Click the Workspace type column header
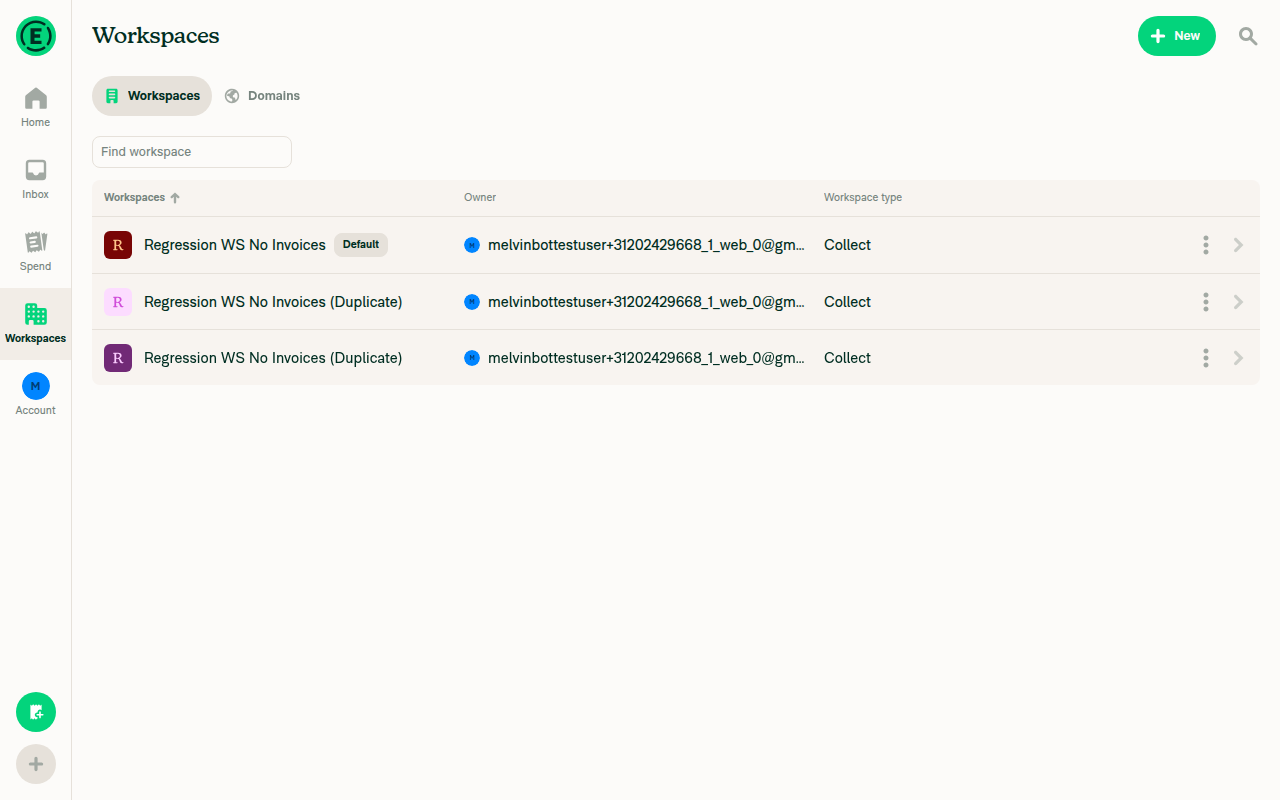1280x800 pixels. [x=863, y=198]
